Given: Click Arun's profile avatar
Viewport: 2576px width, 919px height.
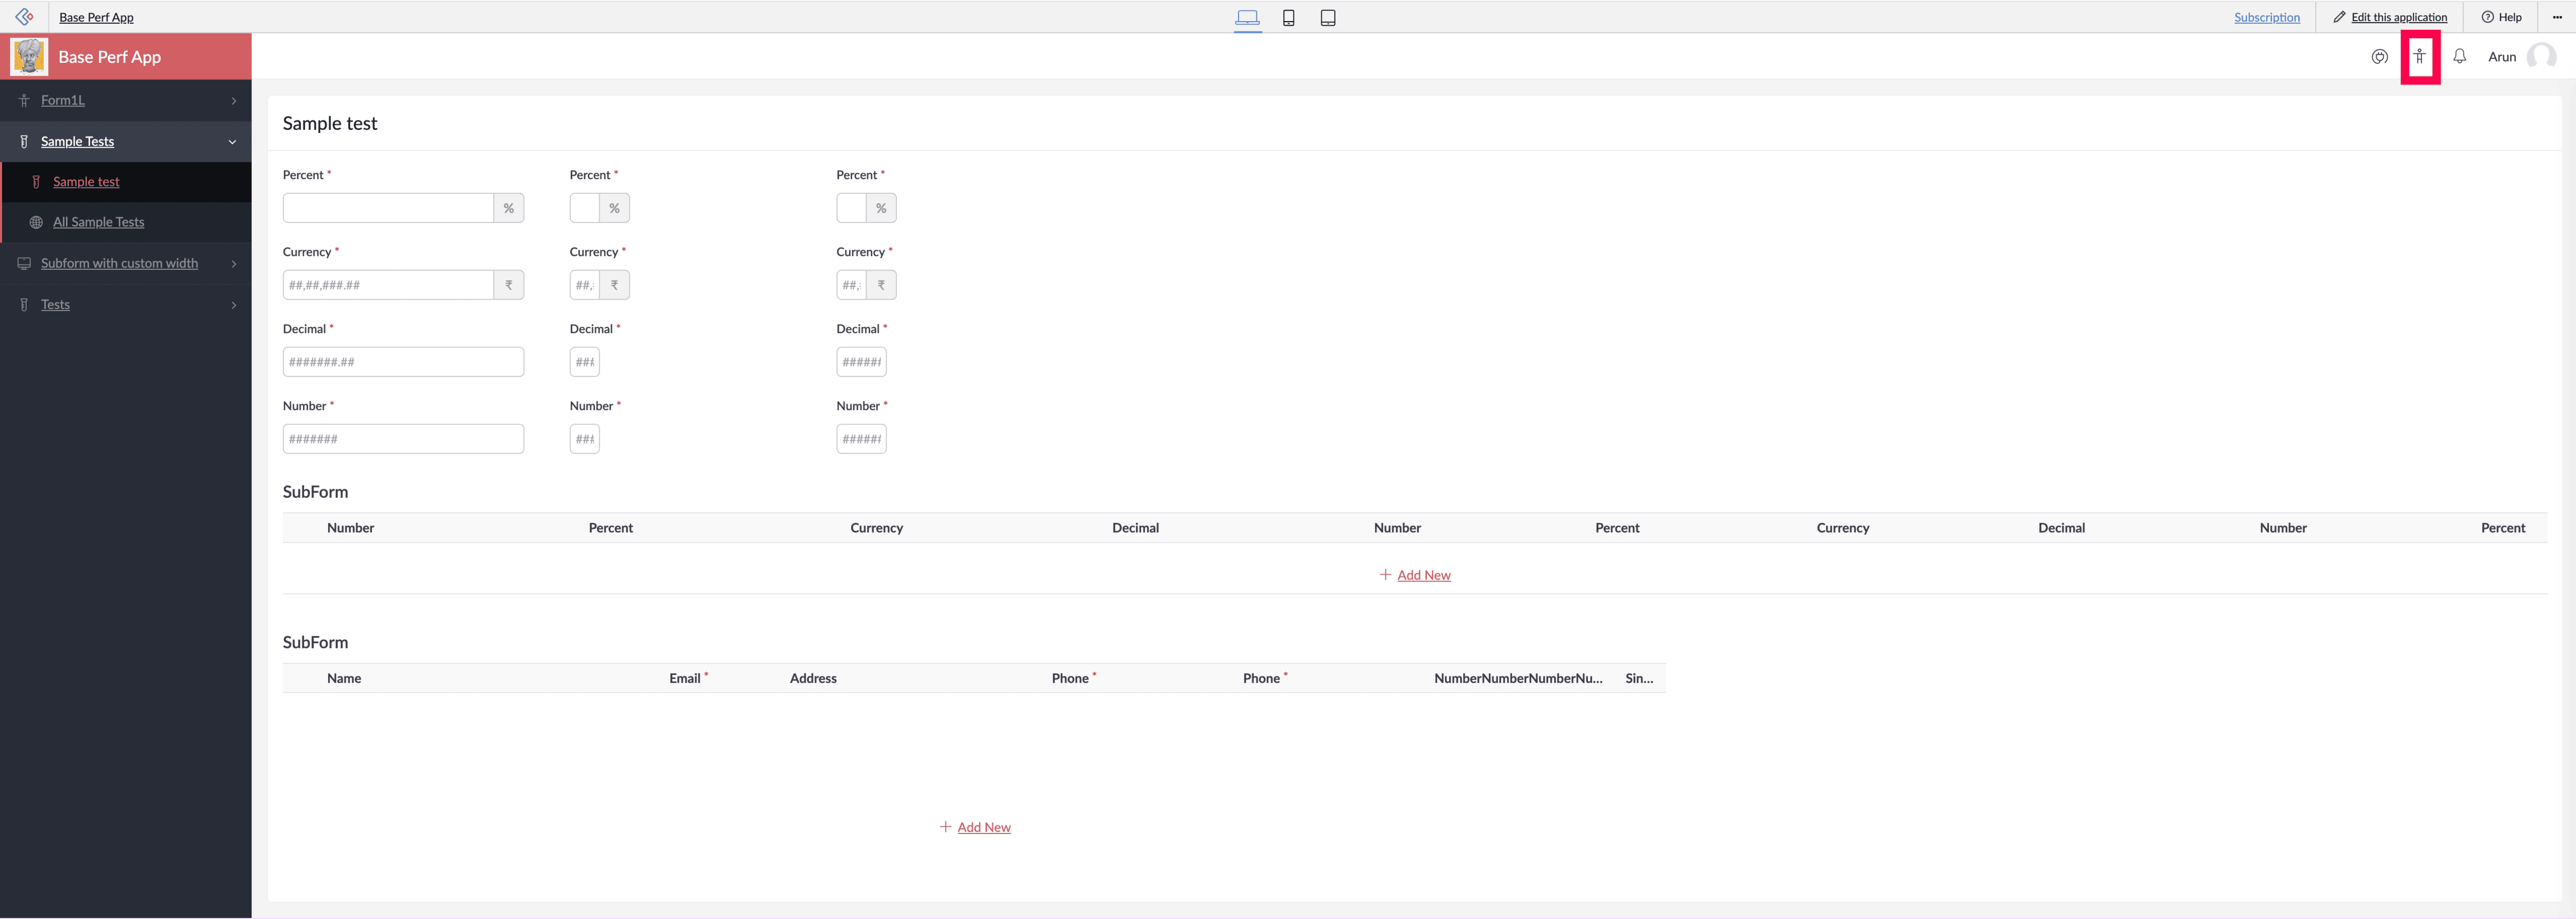Looking at the screenshot, I should (2540, 57).
